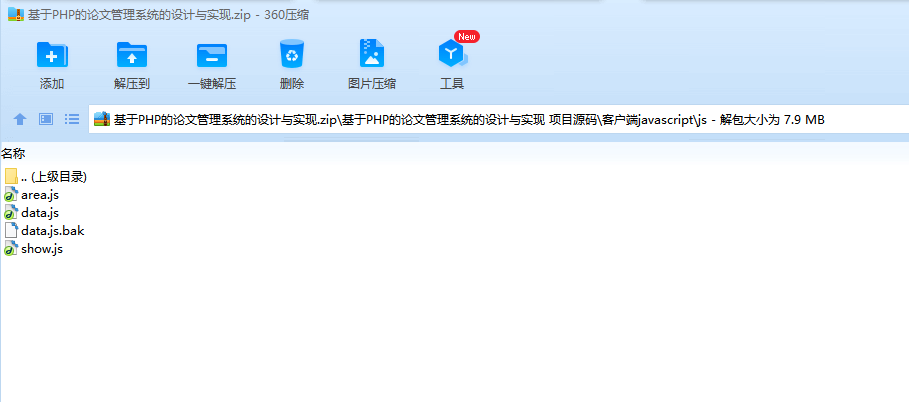The width and height of the screenshot is (909, 402).
Task: Click the 360压缩 title bar app icon
Action: tap(16, 15)
